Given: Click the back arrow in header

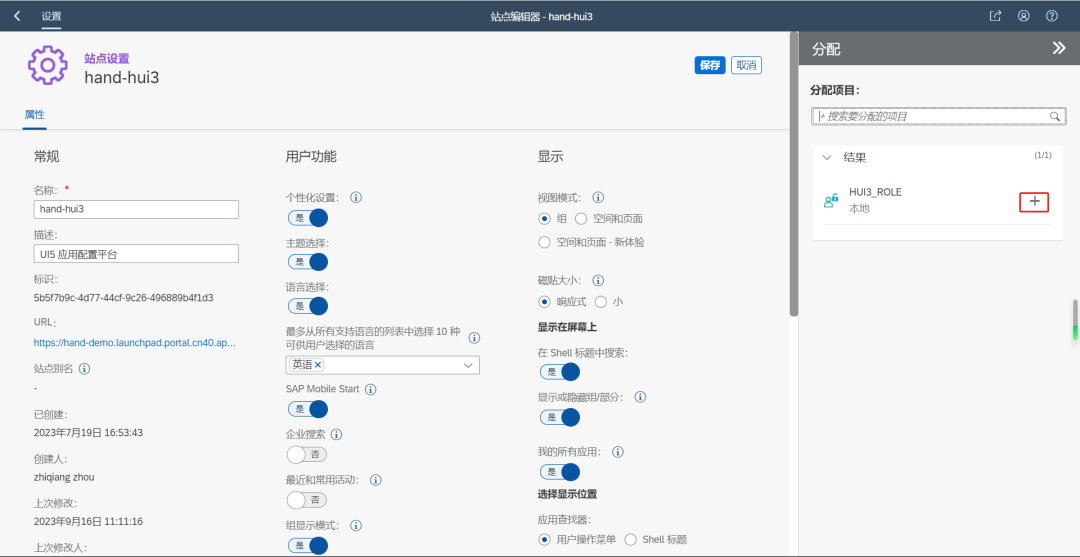Looking at the screenshot, I should [17, 15].
